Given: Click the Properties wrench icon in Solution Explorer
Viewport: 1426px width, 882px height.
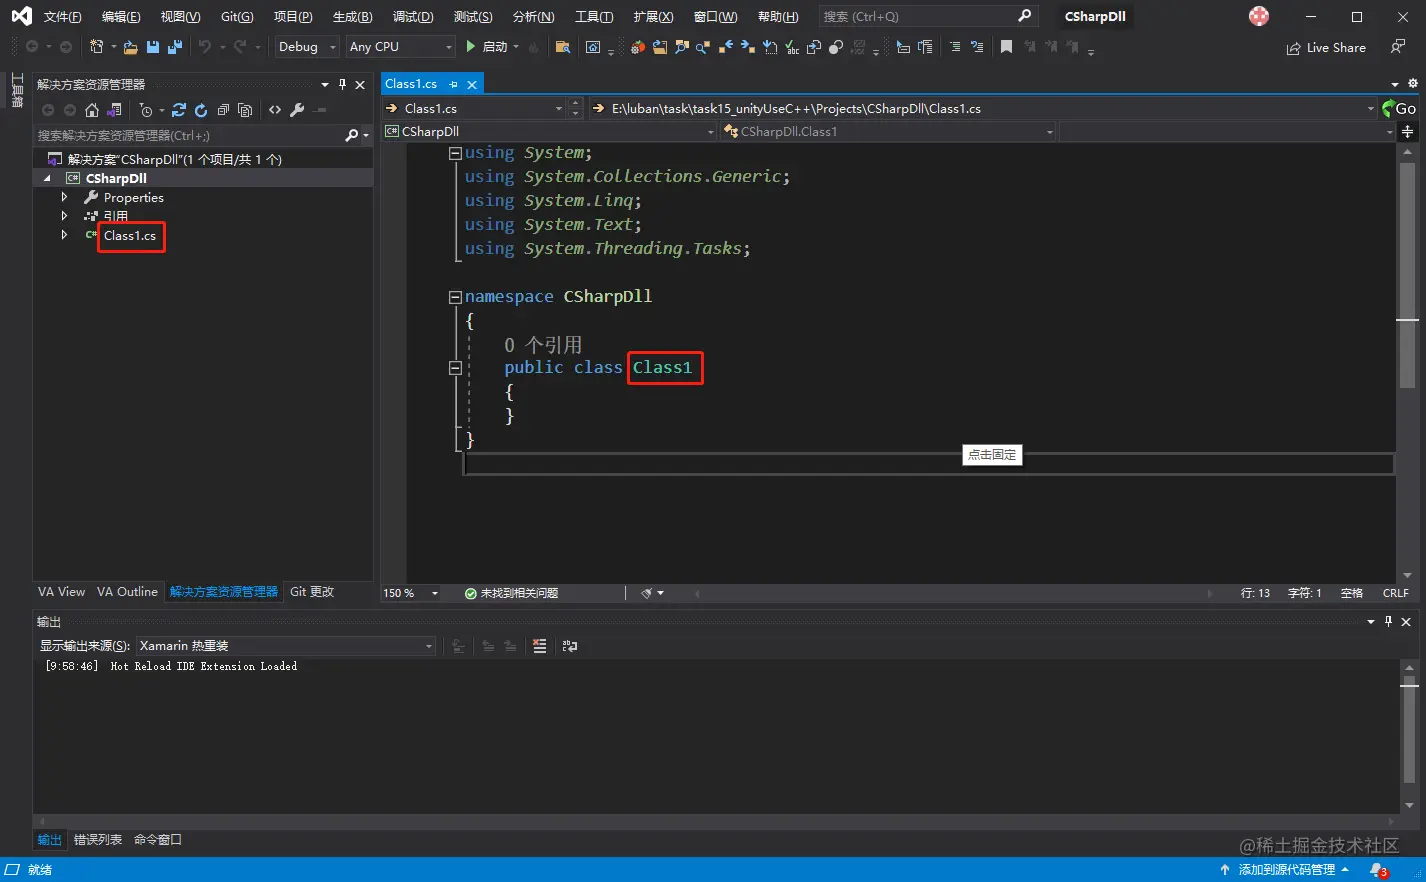Looking at the screenshot, I should [297, 110].
